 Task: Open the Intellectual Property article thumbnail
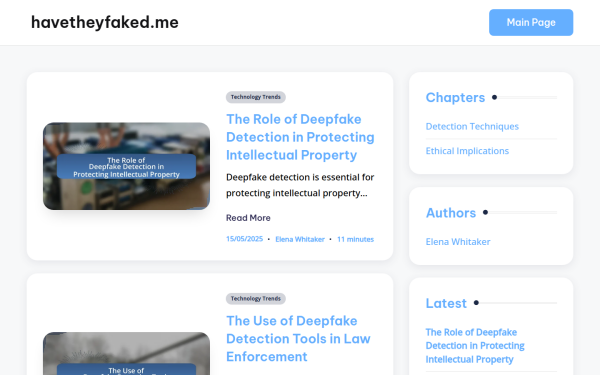coord(126,166)
